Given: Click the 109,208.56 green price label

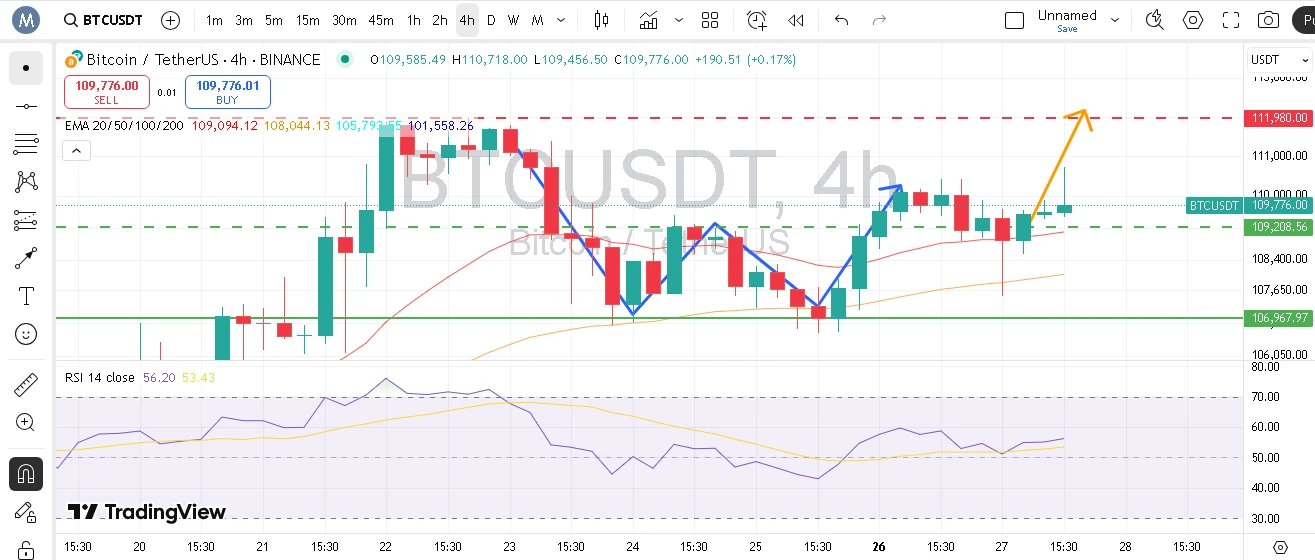Looking at the screenshot, I should 1279,227.
